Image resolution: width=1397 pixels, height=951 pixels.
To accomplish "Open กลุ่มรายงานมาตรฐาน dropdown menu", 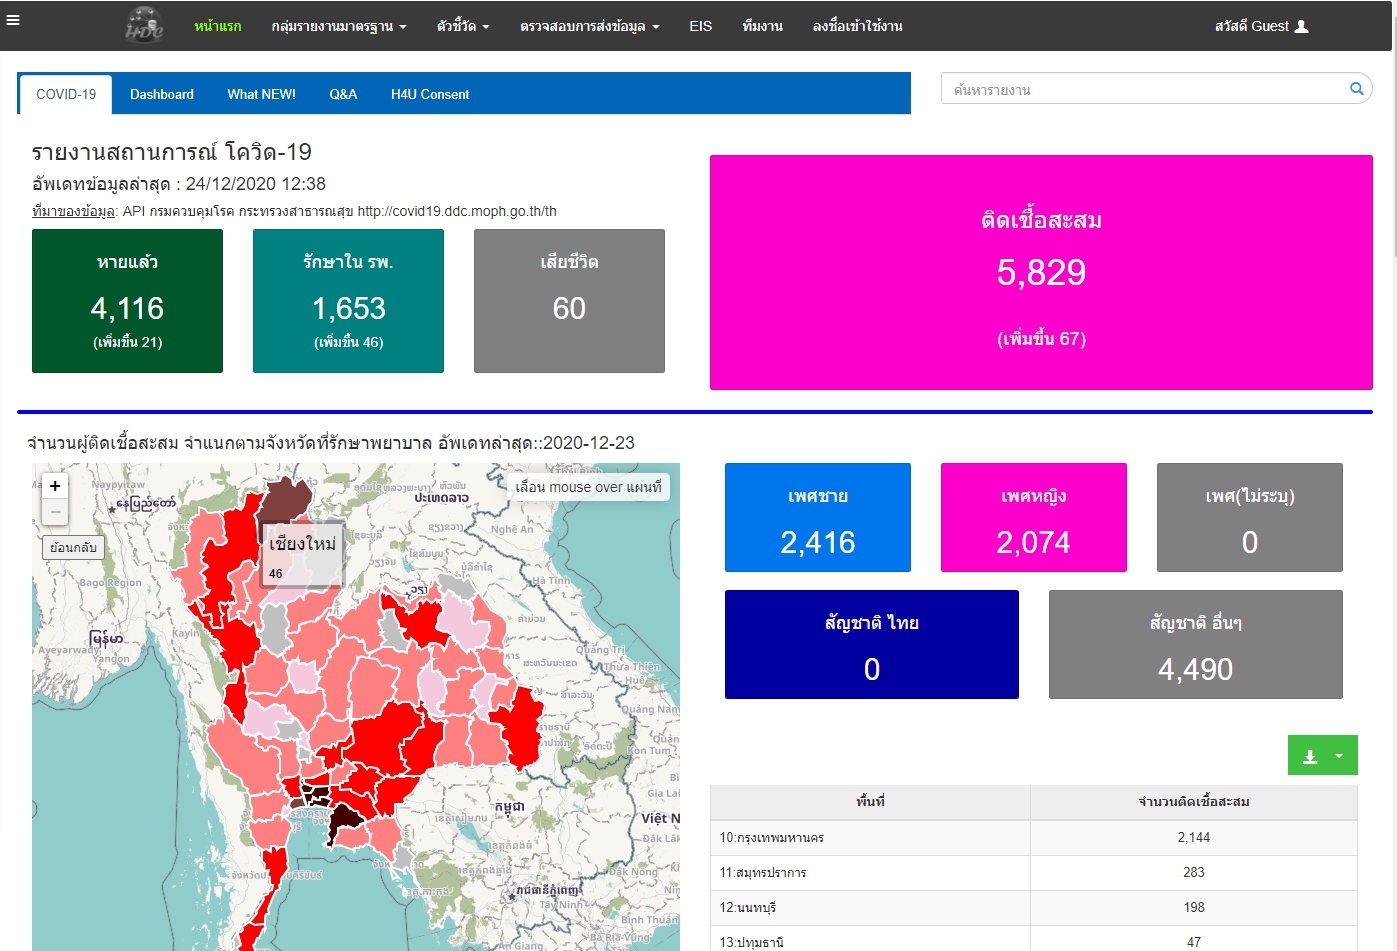I will 339,26.
